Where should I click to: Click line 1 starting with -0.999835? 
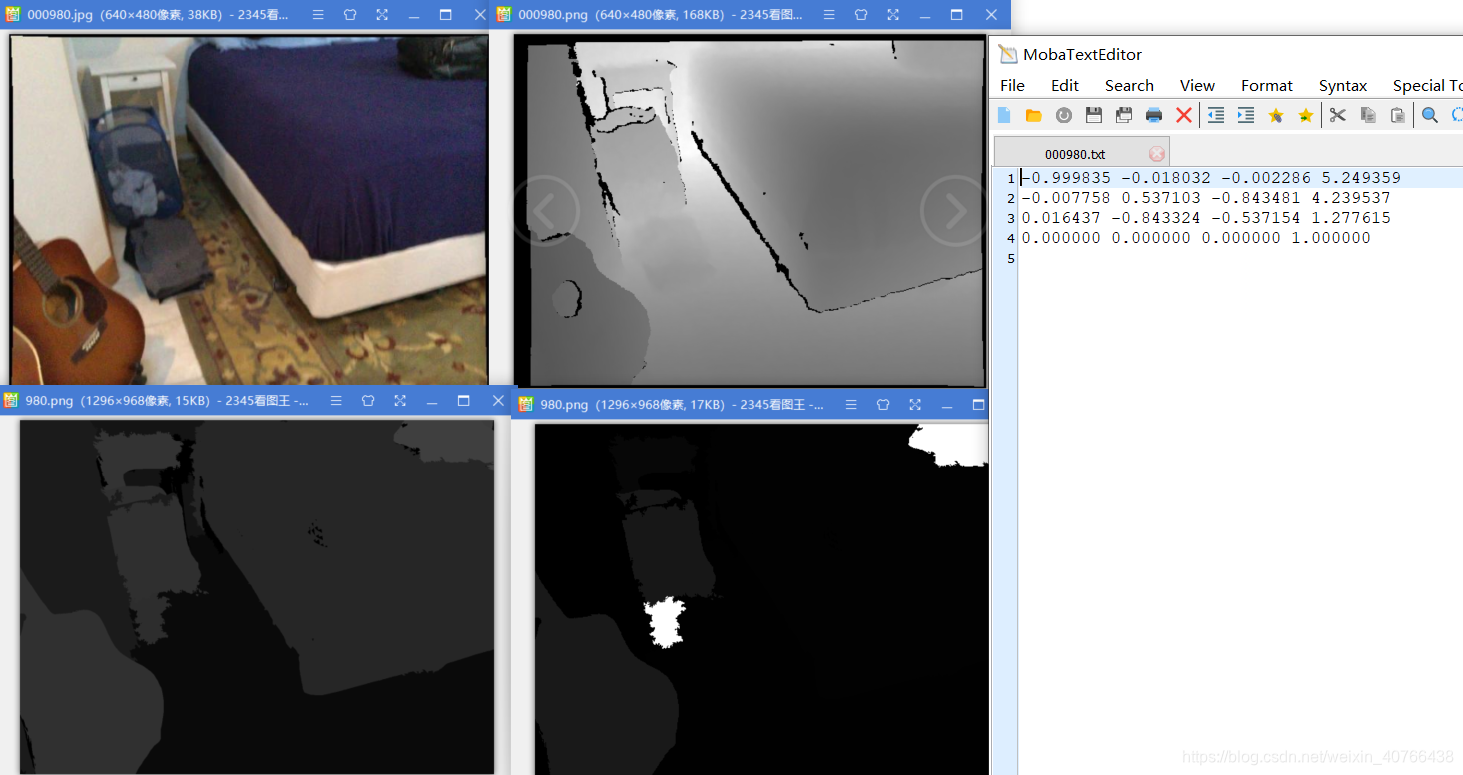[1210, 178]
